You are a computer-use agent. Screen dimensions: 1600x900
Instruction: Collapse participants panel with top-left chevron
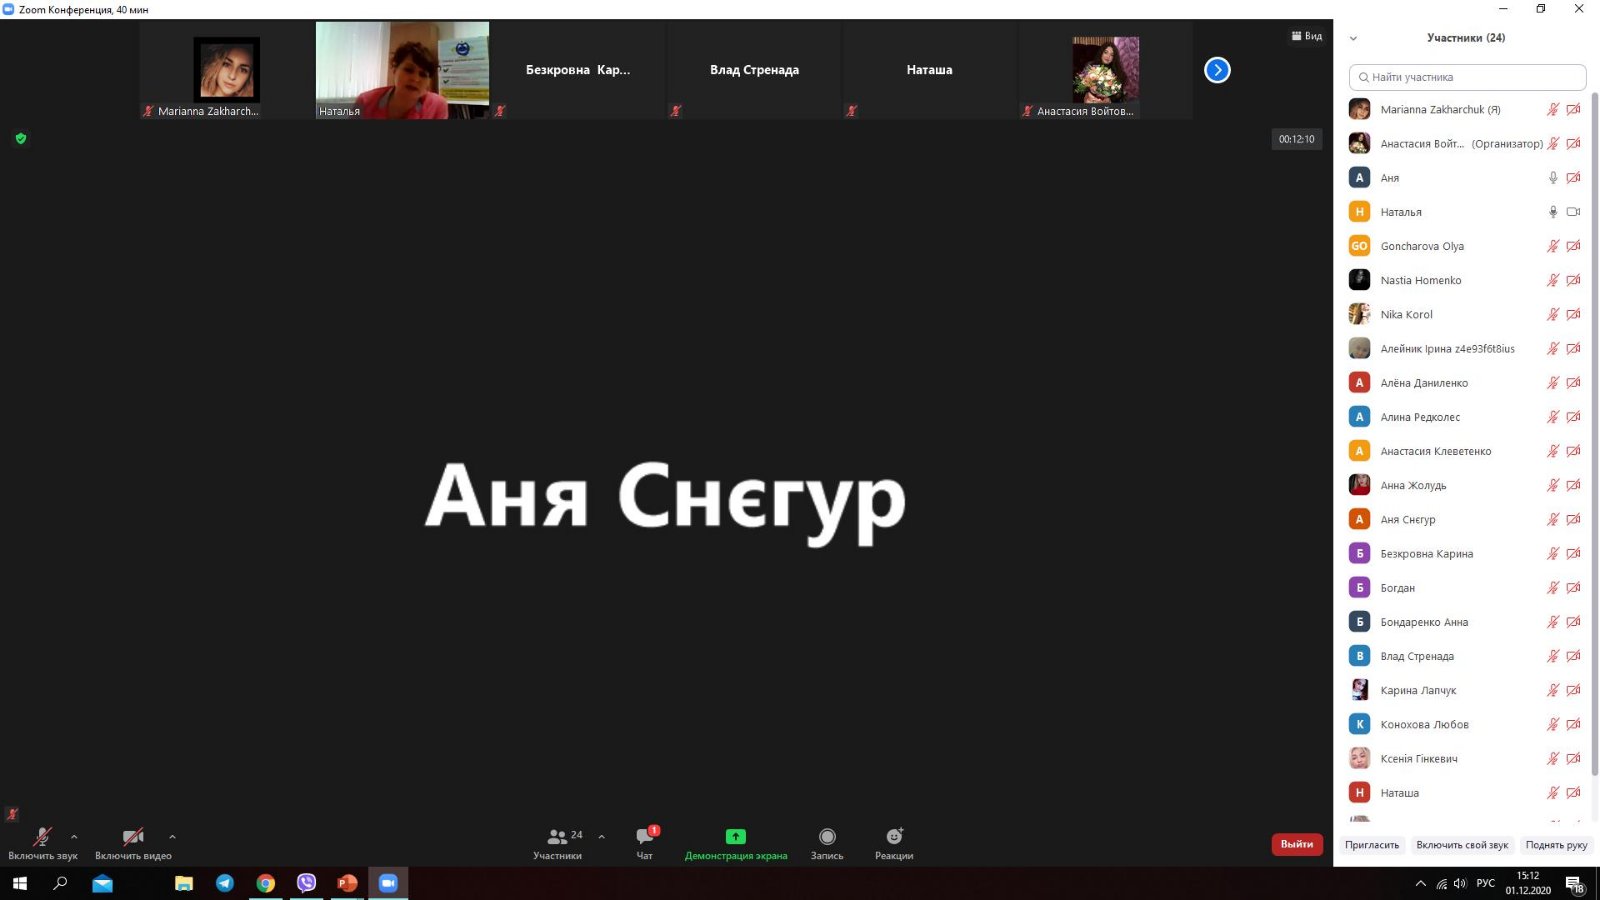(1353, 38)
